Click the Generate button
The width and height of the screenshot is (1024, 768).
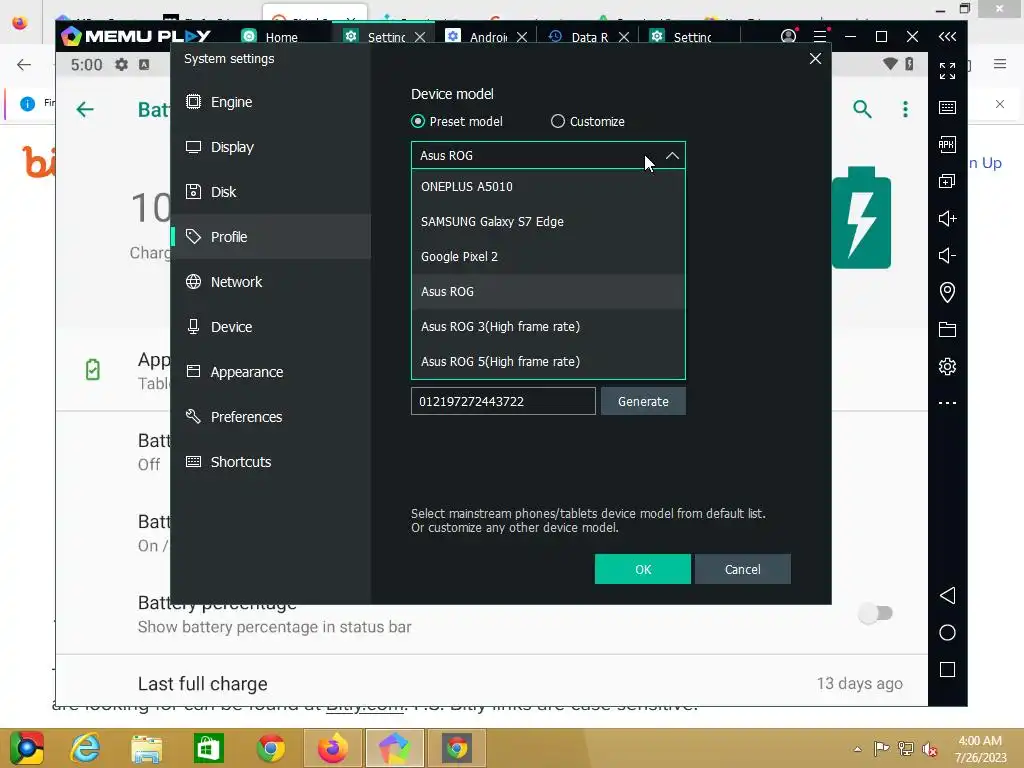[643, 401]
